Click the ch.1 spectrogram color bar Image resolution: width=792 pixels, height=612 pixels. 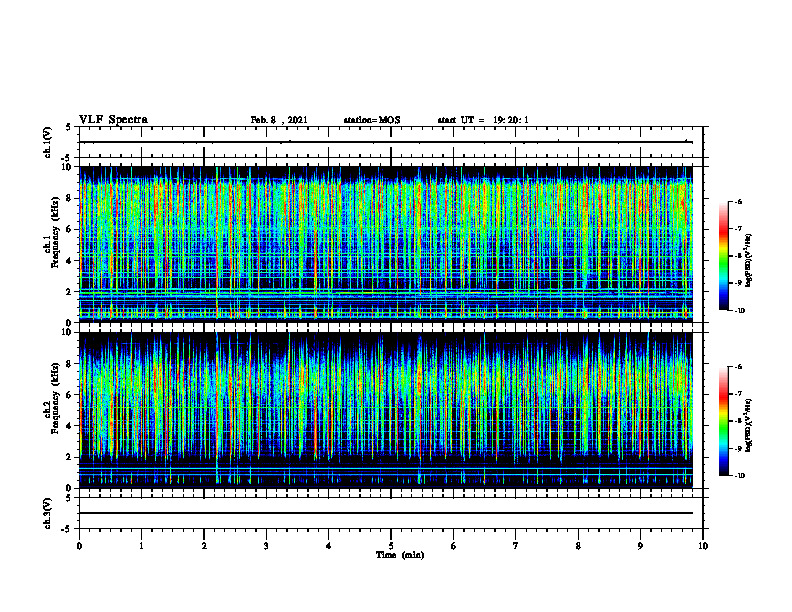723,256
